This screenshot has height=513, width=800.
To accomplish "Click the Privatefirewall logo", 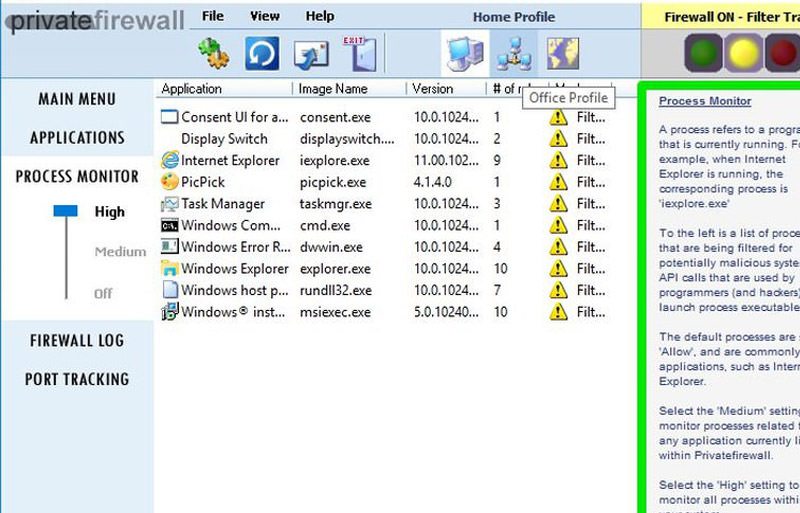I will tap(95, 21).
